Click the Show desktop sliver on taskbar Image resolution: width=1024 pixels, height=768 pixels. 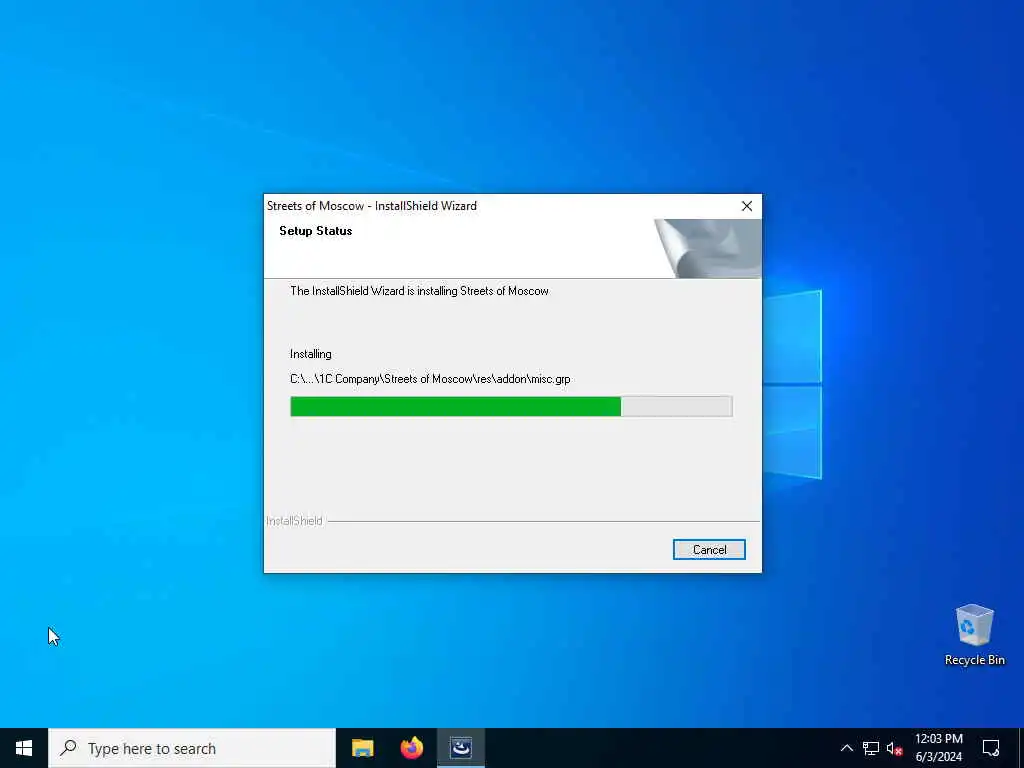click(x=1021, y=748)
